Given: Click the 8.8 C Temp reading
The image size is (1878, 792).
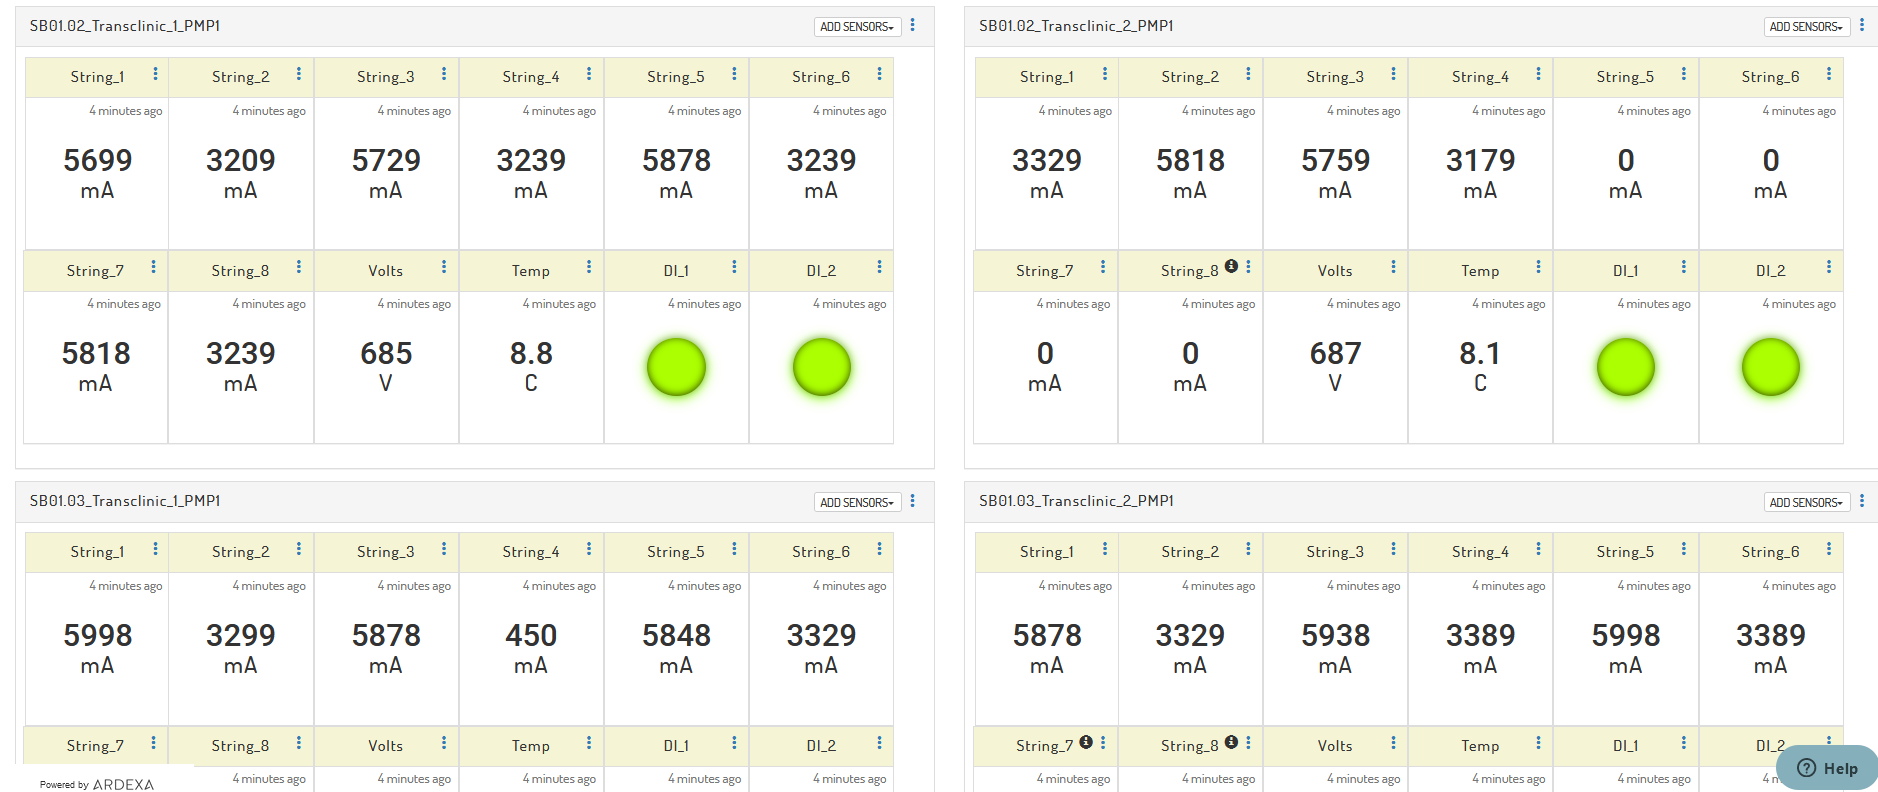Looking at the screenshot, I should [x=531, y=366].
